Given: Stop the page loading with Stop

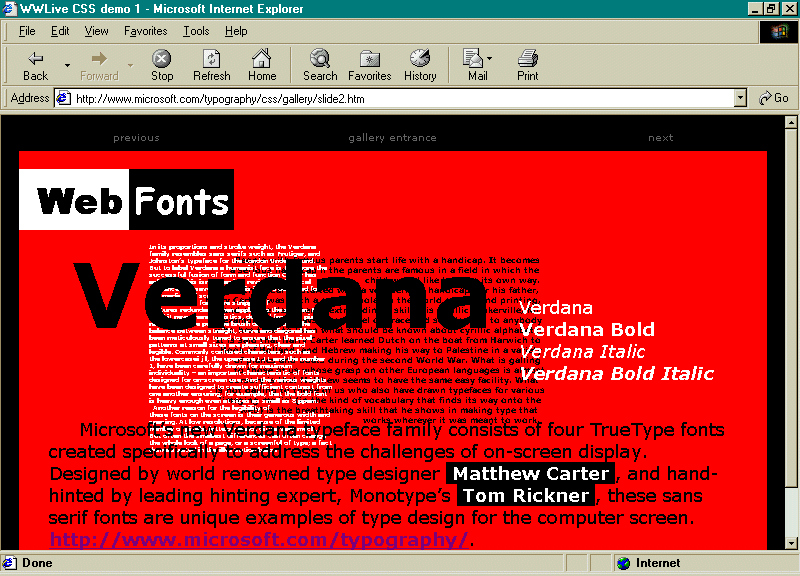Looking at the screenshot, I should tap(162, 66).
